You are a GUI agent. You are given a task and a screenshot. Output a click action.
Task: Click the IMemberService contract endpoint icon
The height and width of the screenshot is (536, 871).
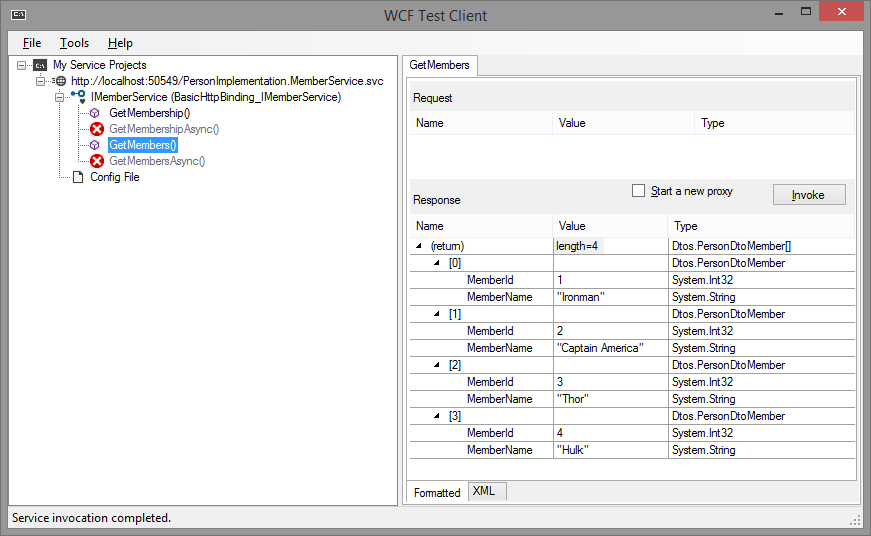pos(78,97)
